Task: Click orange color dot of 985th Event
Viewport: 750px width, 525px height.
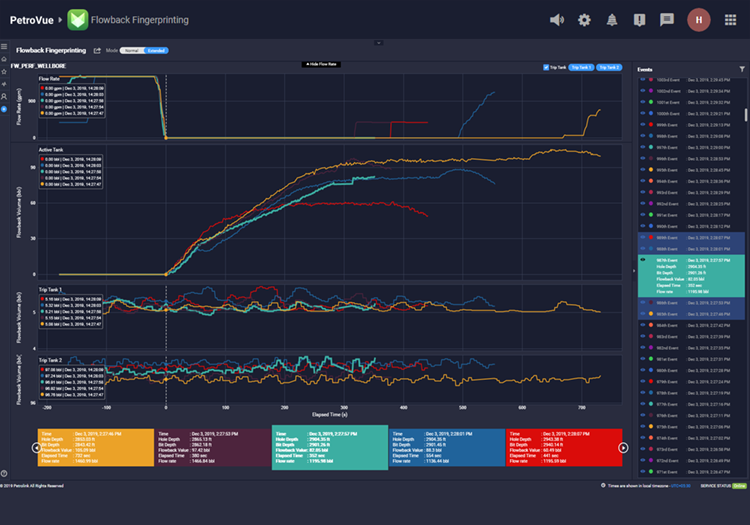Action: (651, 314)
